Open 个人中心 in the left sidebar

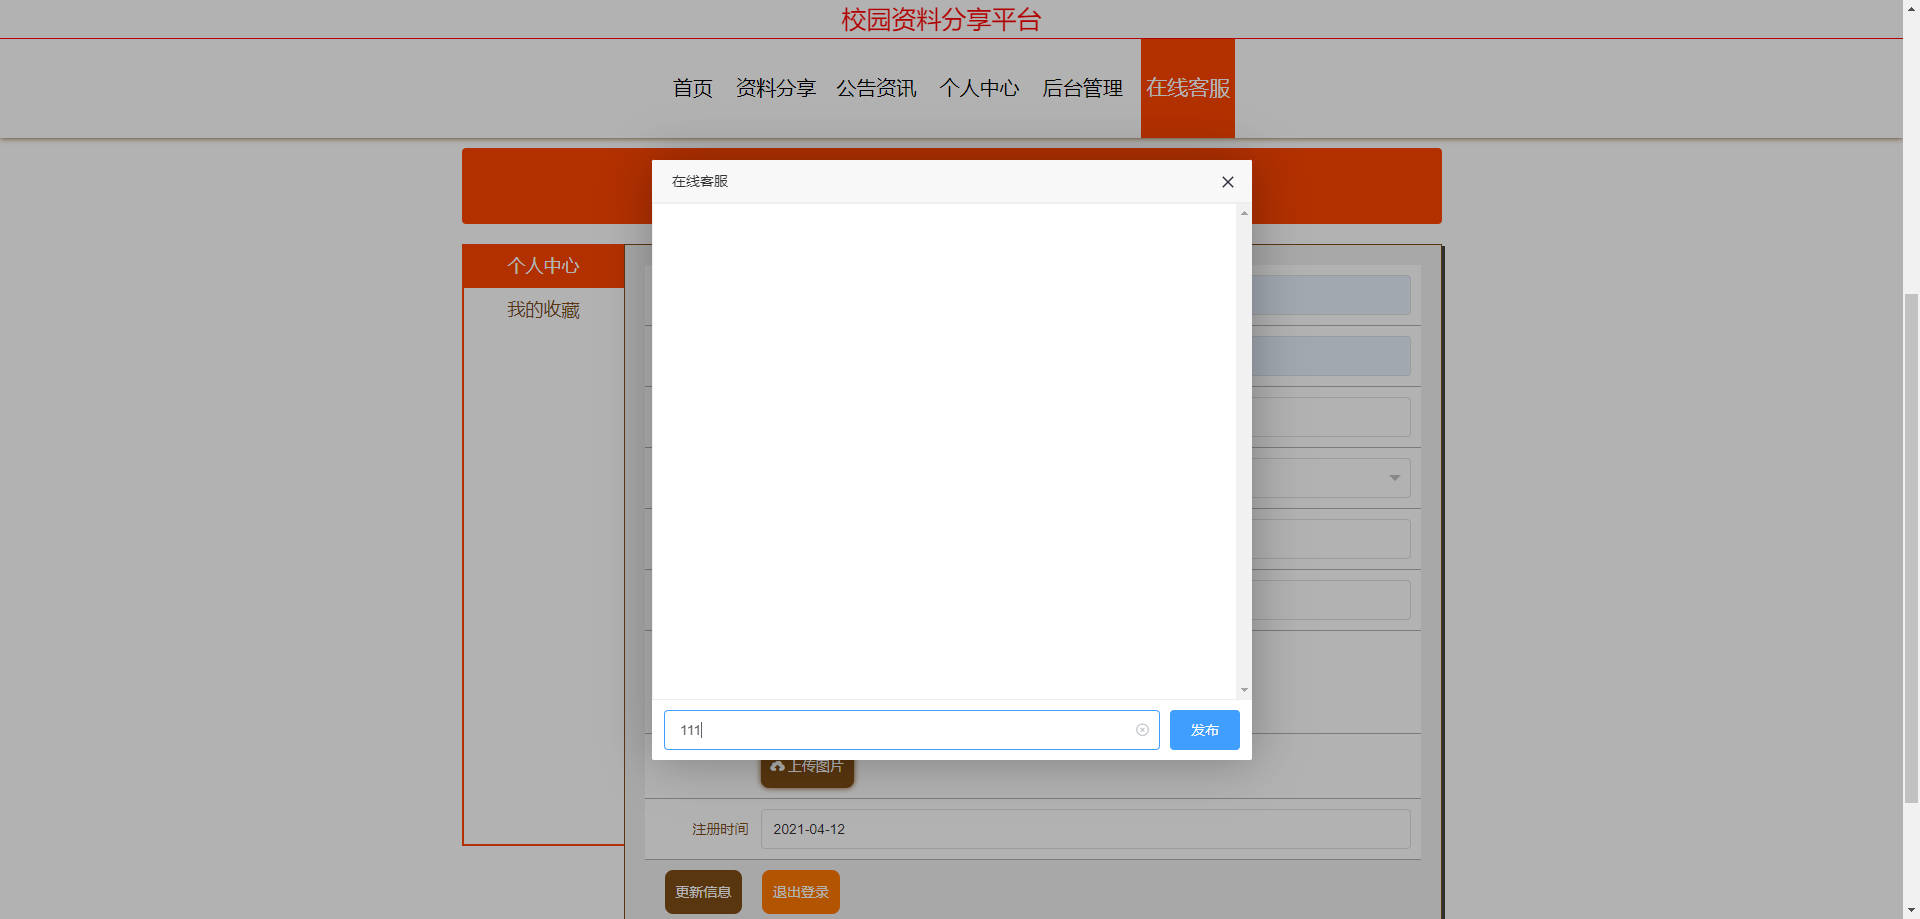543,266
